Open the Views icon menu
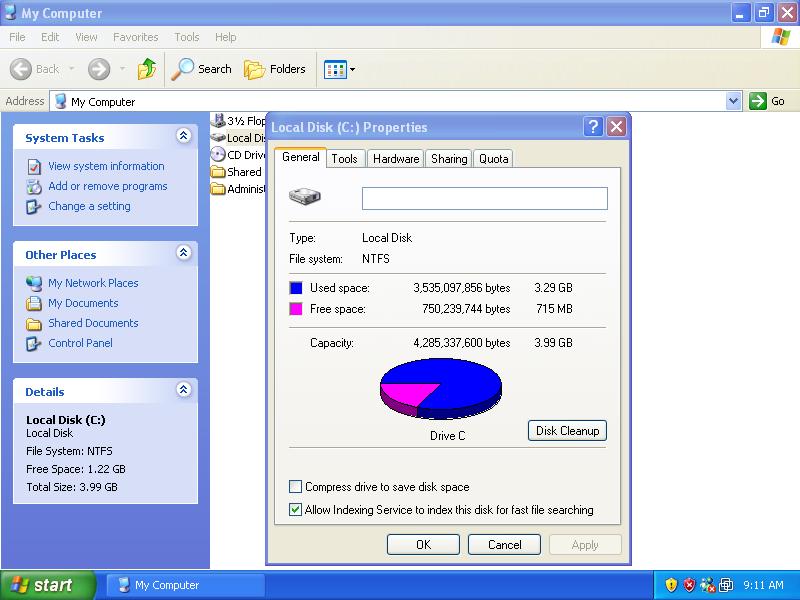This screenshot has width=800, height=600. pos(335,69)
